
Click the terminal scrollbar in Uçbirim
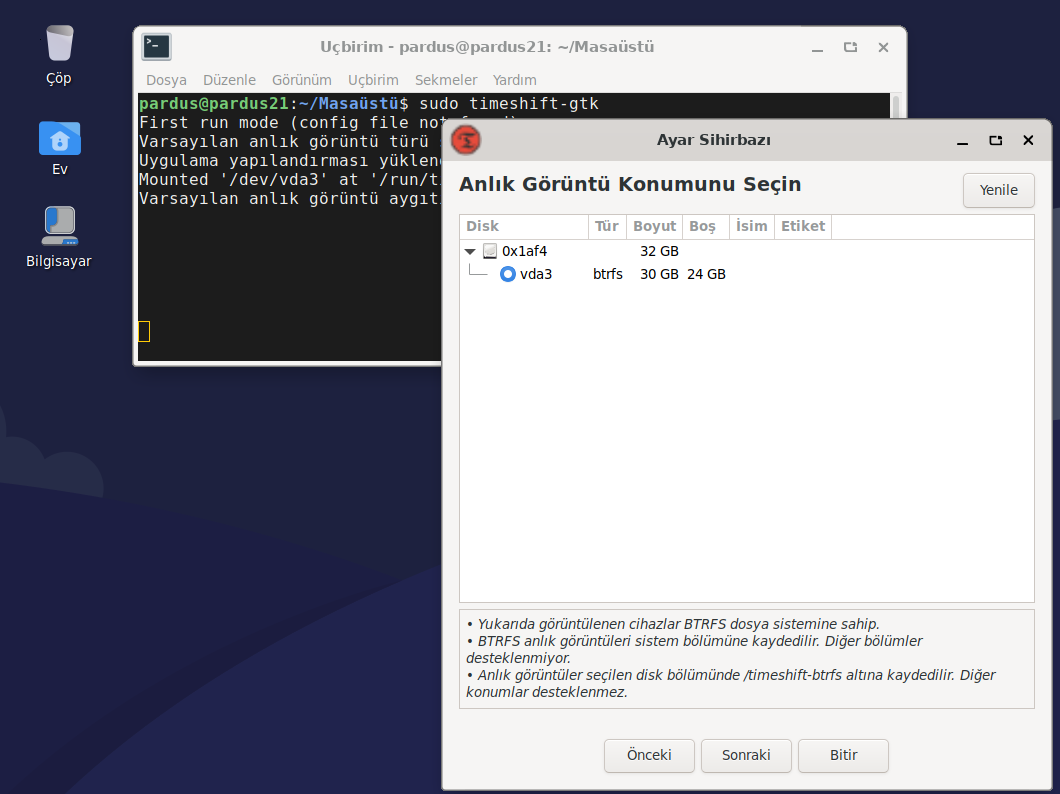pyautogui.click(x=896, y=107)
